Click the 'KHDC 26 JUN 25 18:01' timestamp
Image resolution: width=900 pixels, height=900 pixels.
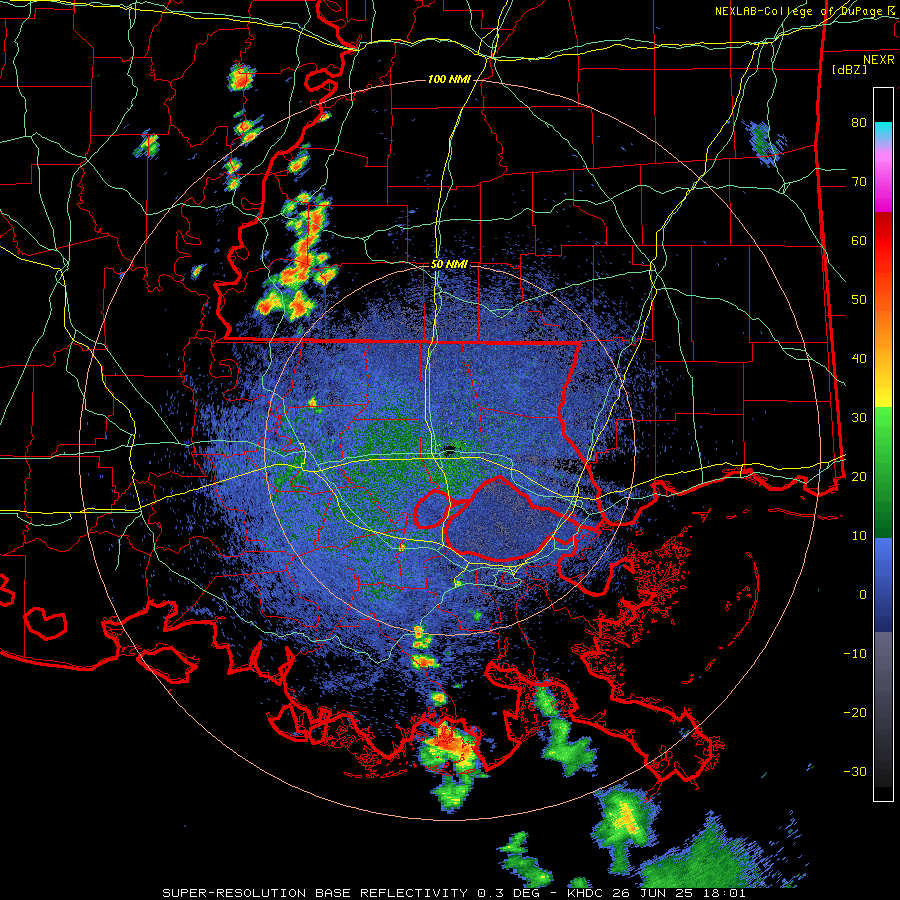[x=656, y=893]
